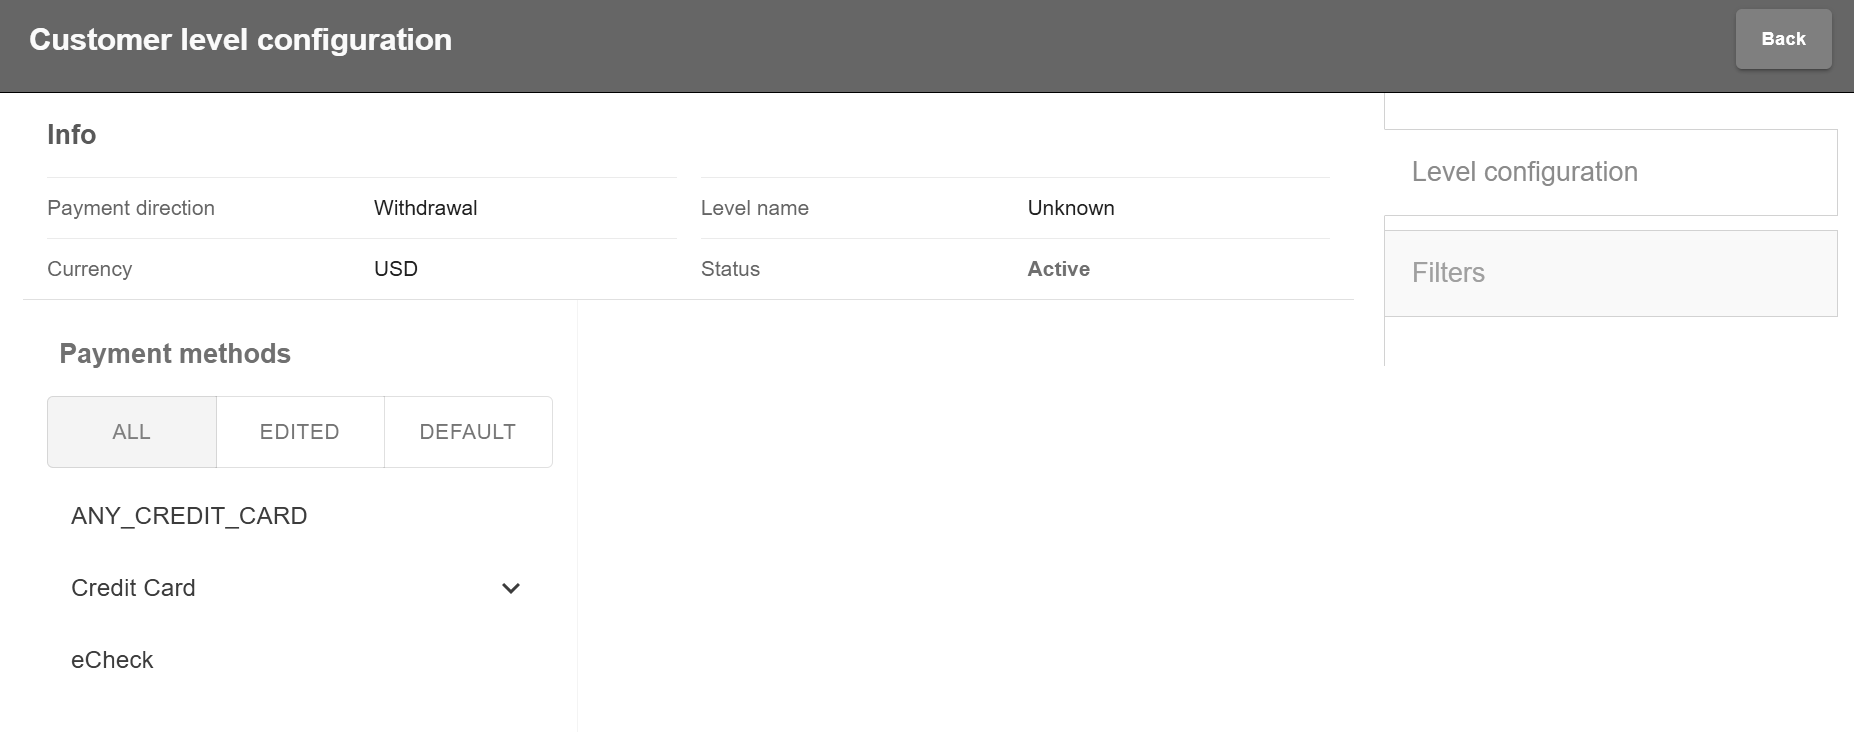1854x735 pixels.
Task: Click the Withdrawal payment direction value
Action: coord(425,208)
